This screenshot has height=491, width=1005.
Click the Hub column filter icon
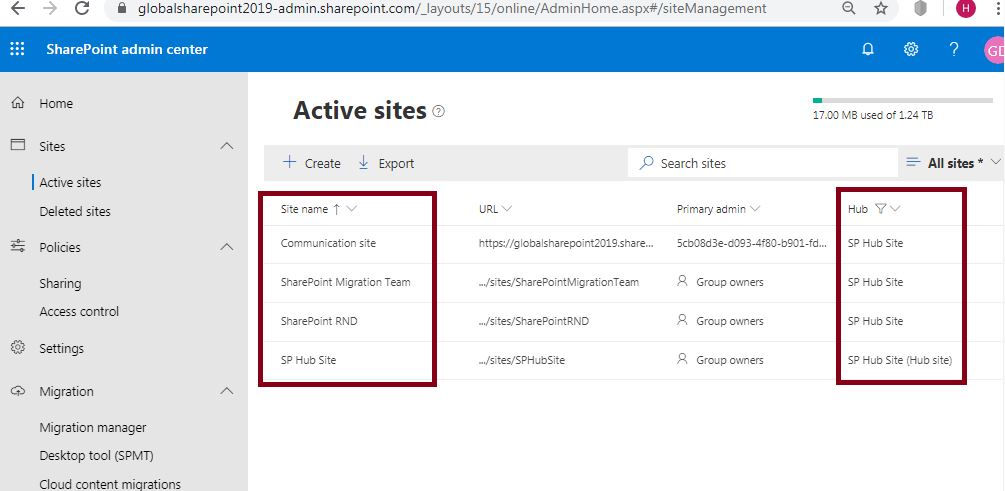880,208
